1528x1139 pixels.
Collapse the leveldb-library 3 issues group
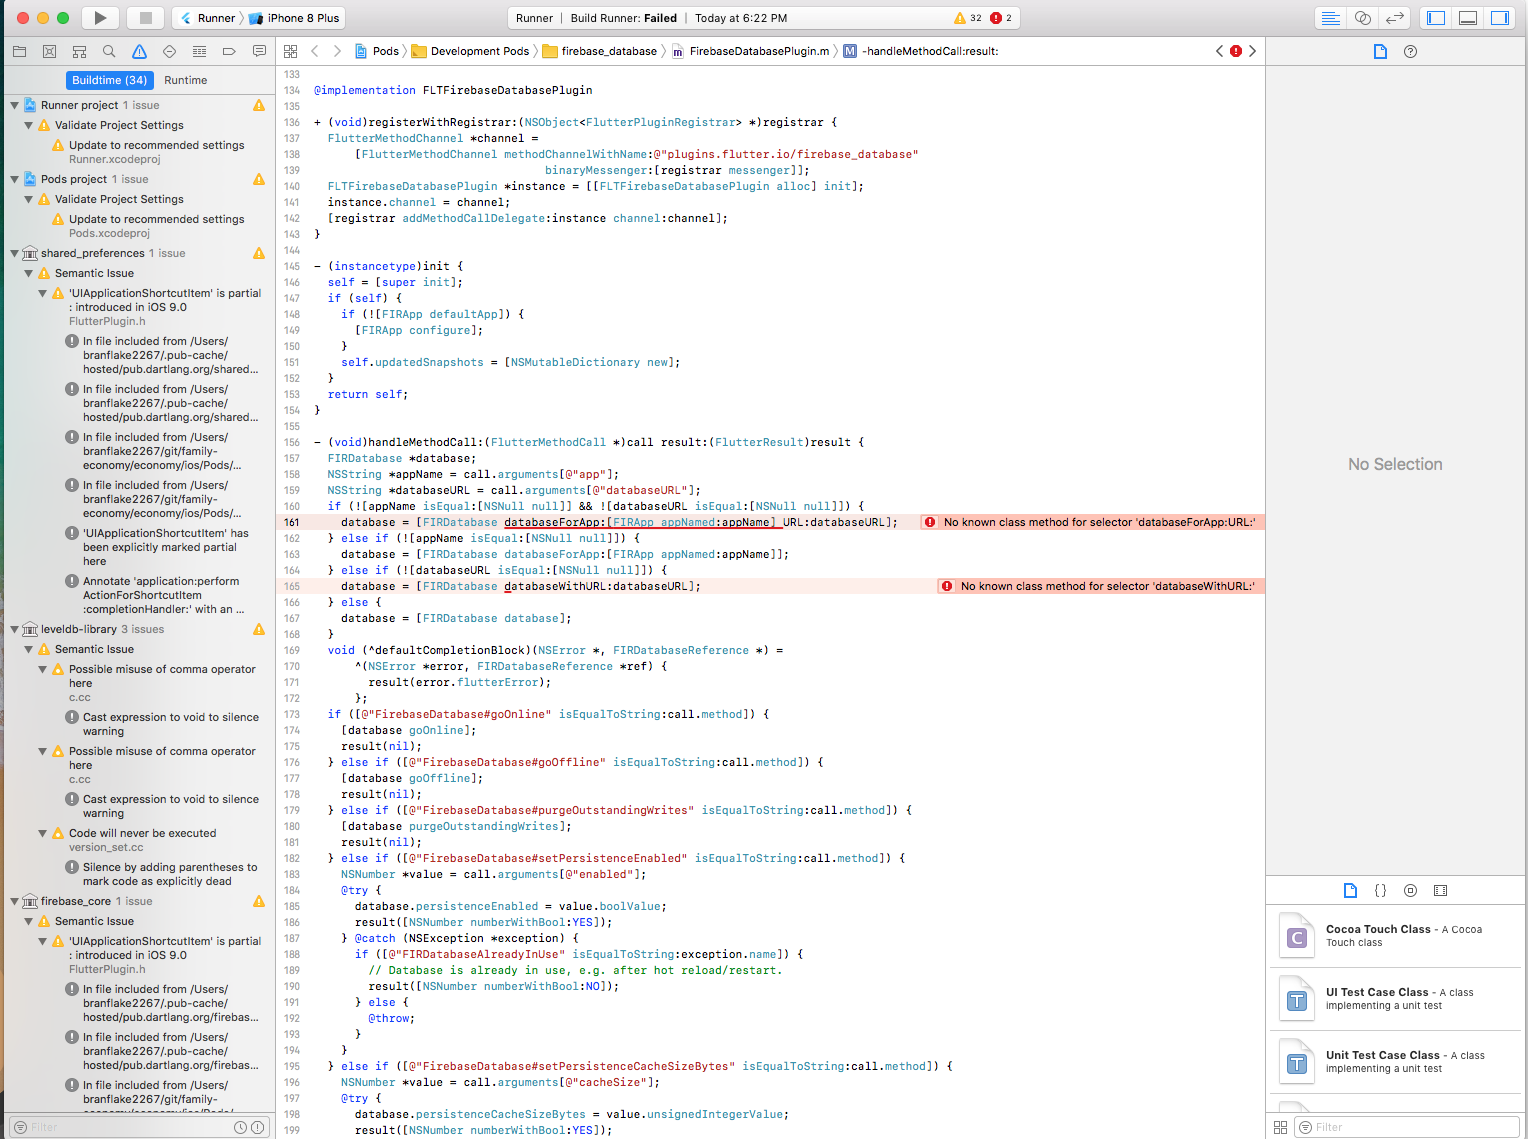[x=14, y=629]
